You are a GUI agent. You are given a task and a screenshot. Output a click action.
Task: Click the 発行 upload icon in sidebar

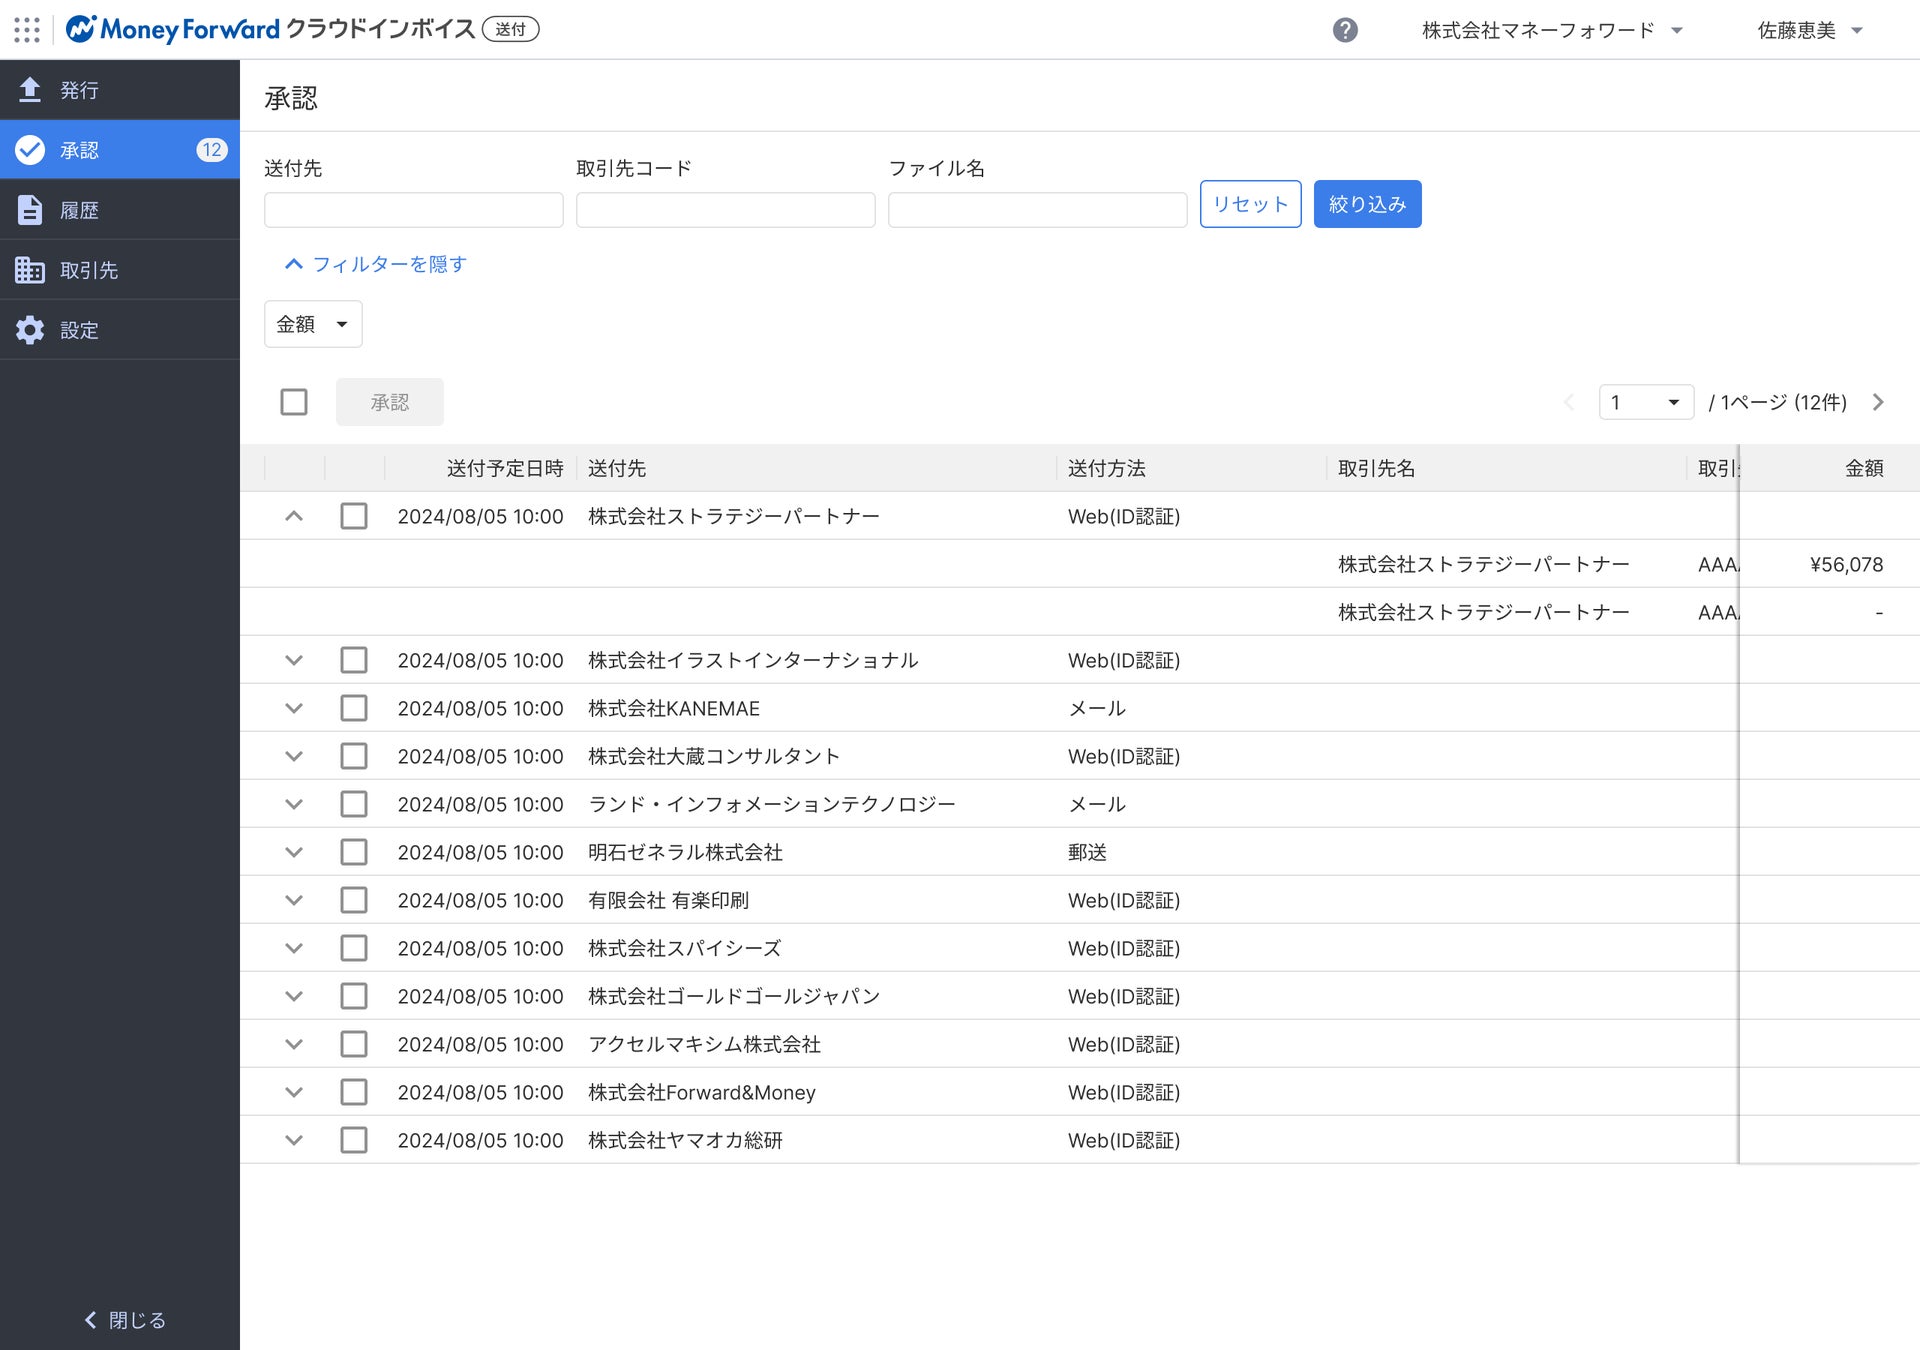30,90
